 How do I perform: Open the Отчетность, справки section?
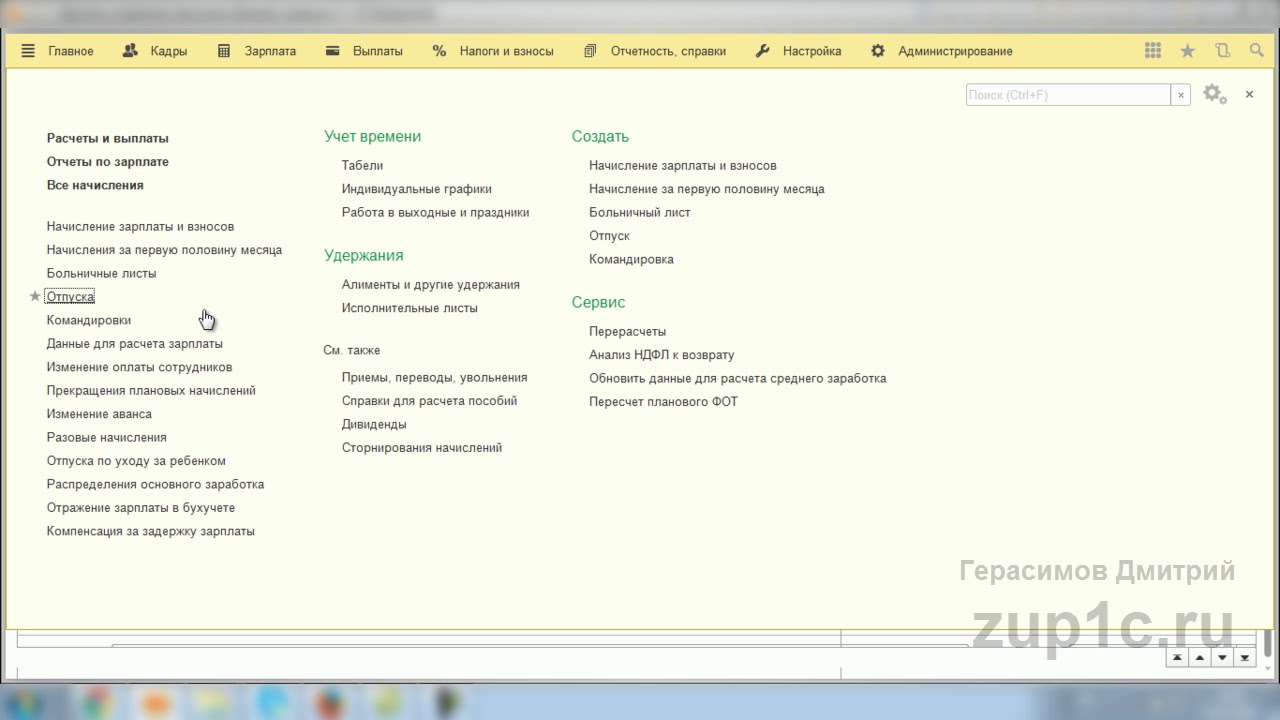coord(655,51)
